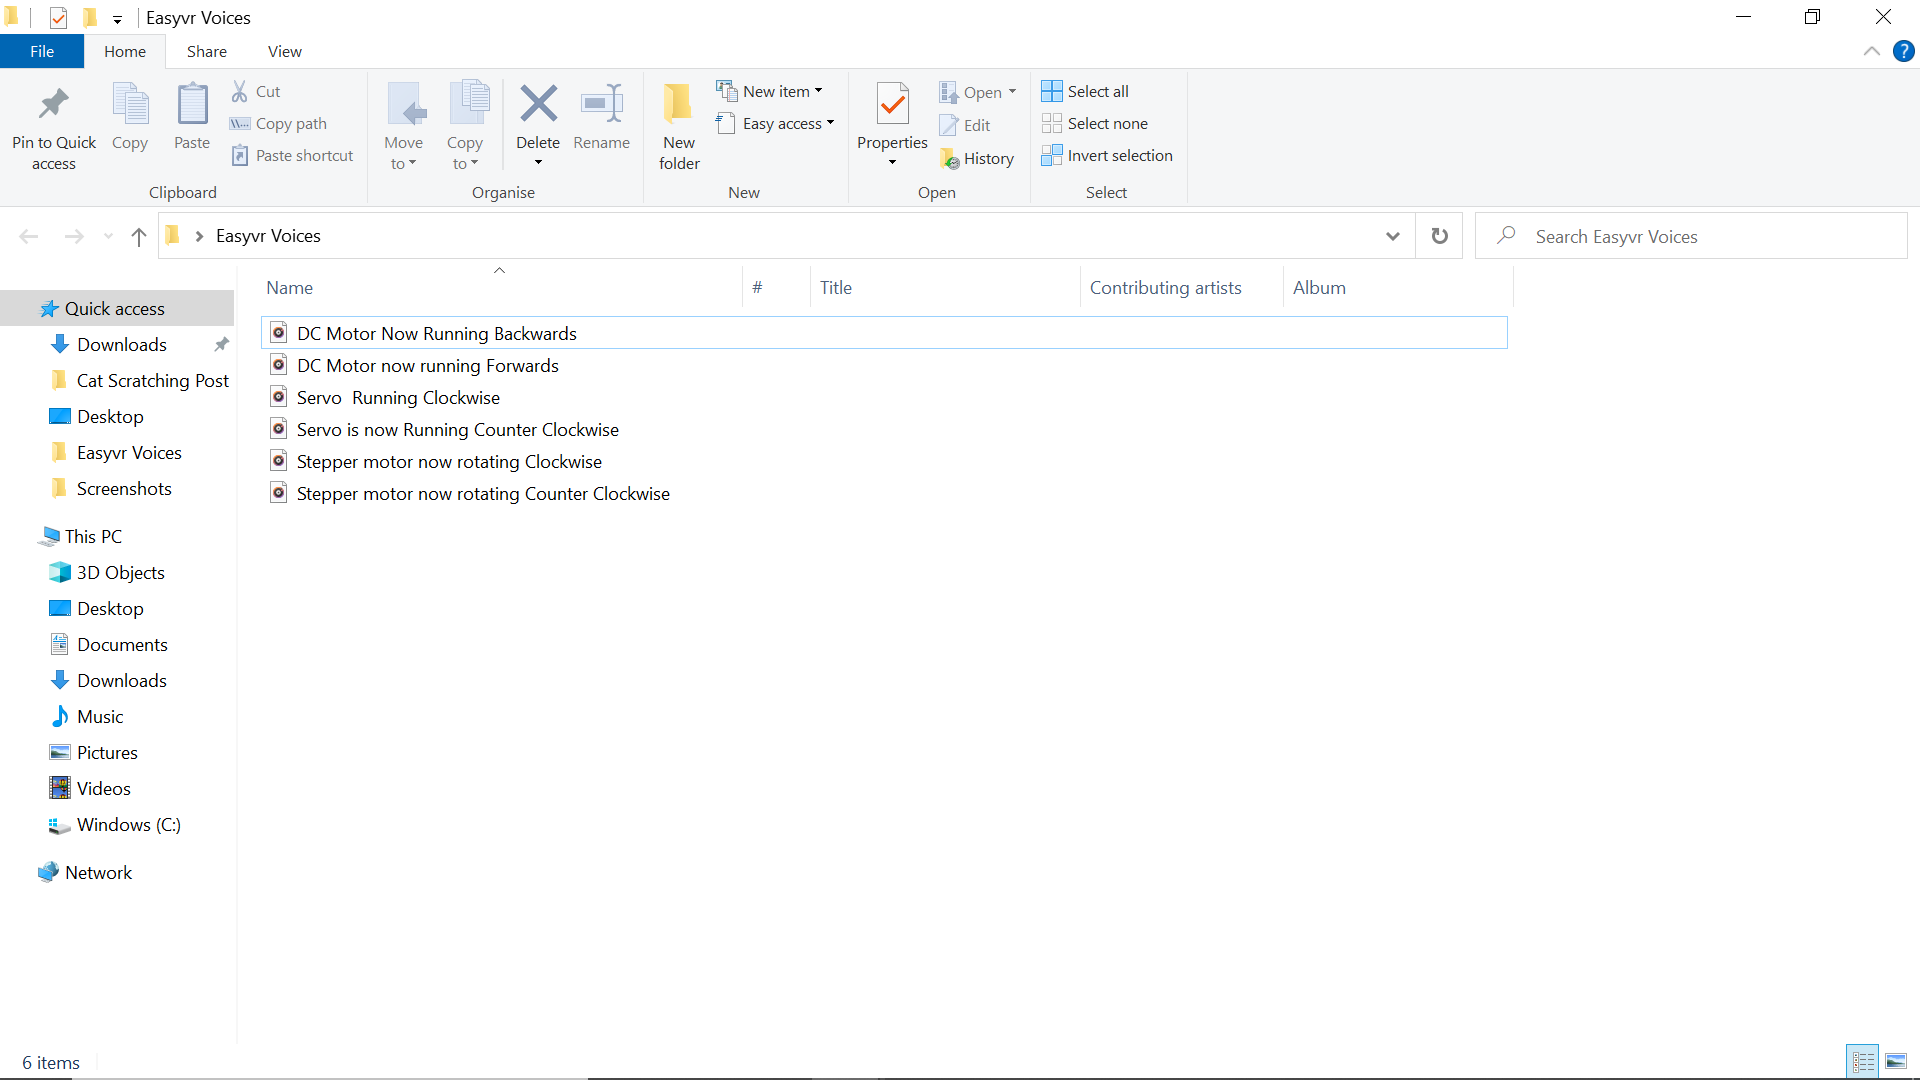
Task: Switch to large thumbnails view toggle
Action: [1896, 1062]
